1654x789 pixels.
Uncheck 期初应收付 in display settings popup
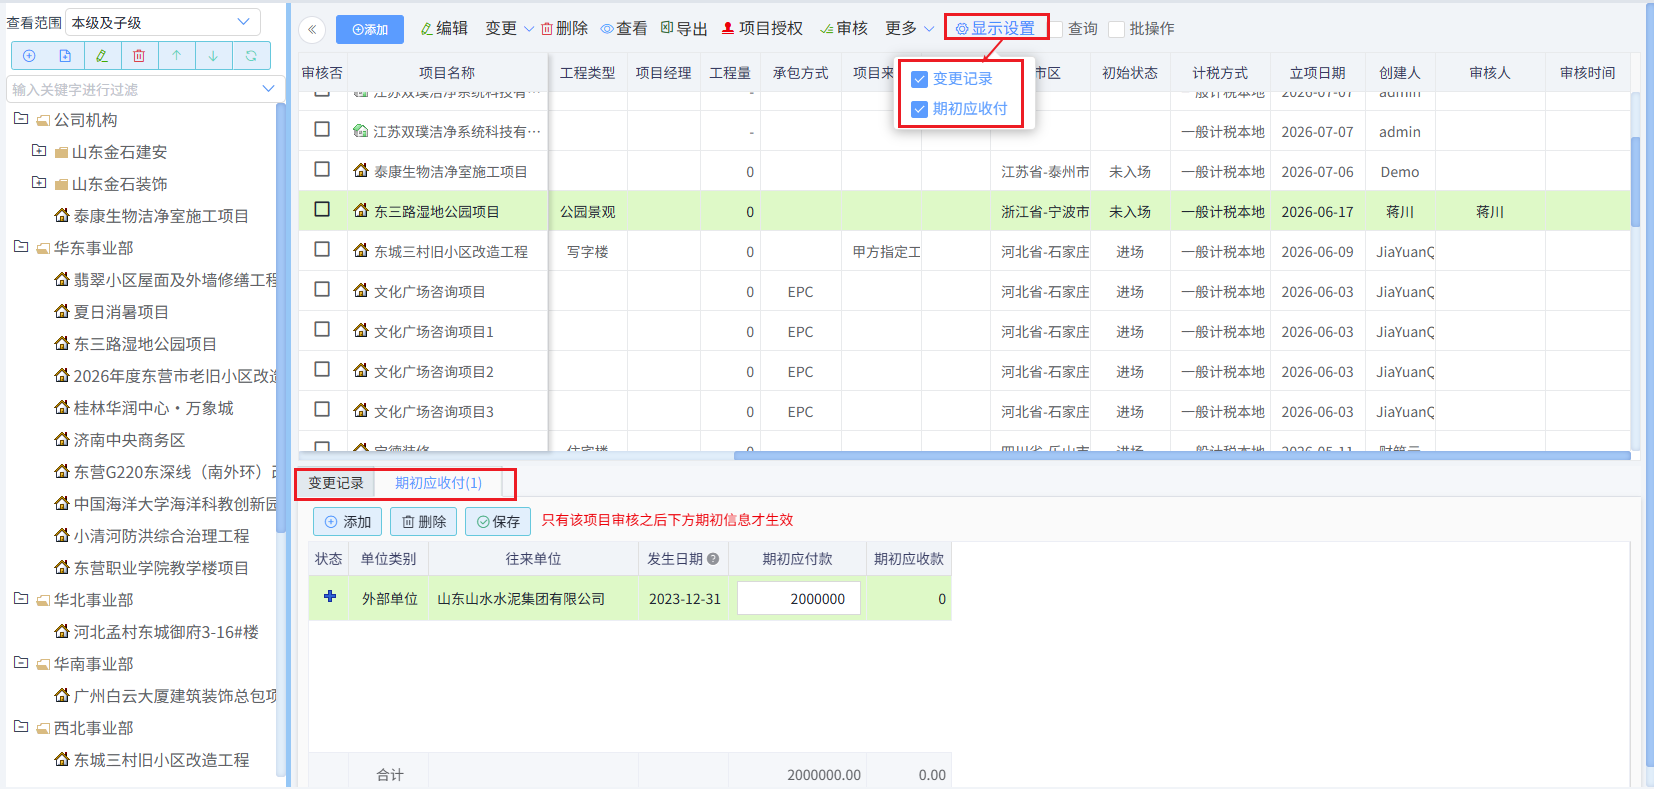[920, 109]
